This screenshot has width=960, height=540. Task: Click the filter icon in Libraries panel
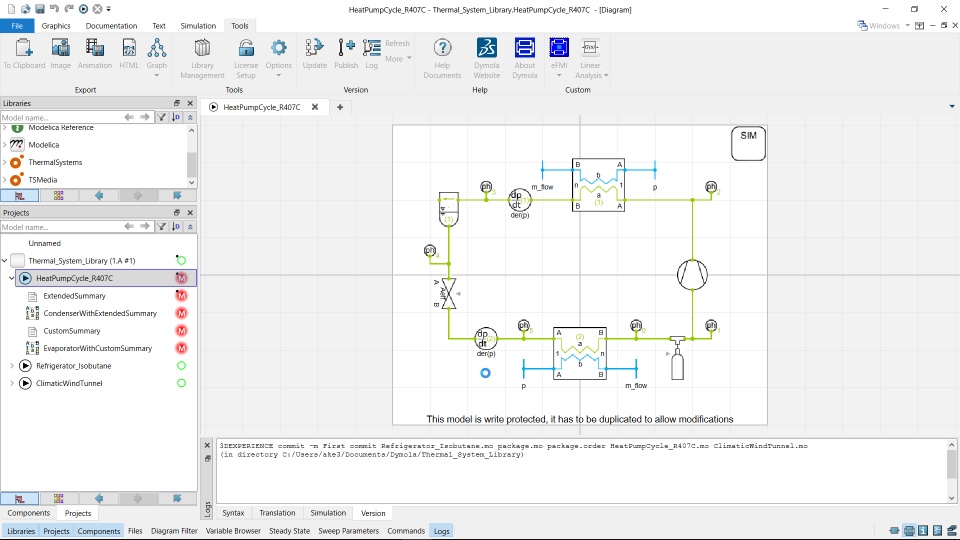tap(161, 117)
